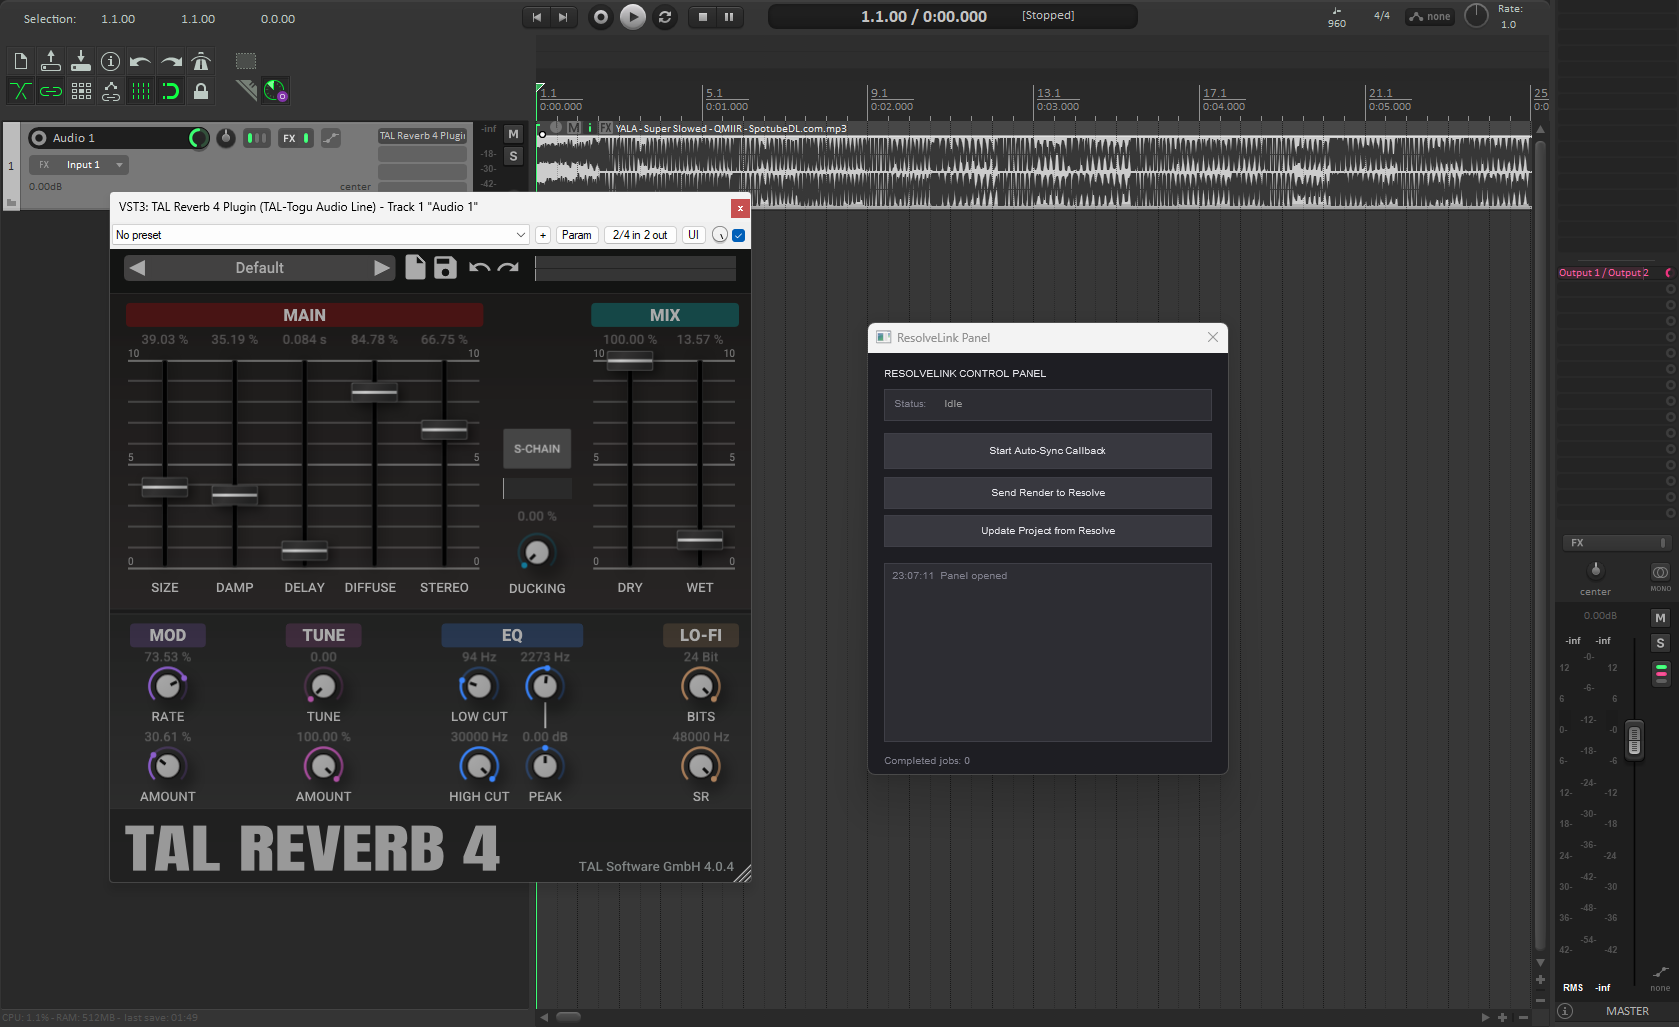Toggle the metronome icon in toolbar

click(201, 61)
